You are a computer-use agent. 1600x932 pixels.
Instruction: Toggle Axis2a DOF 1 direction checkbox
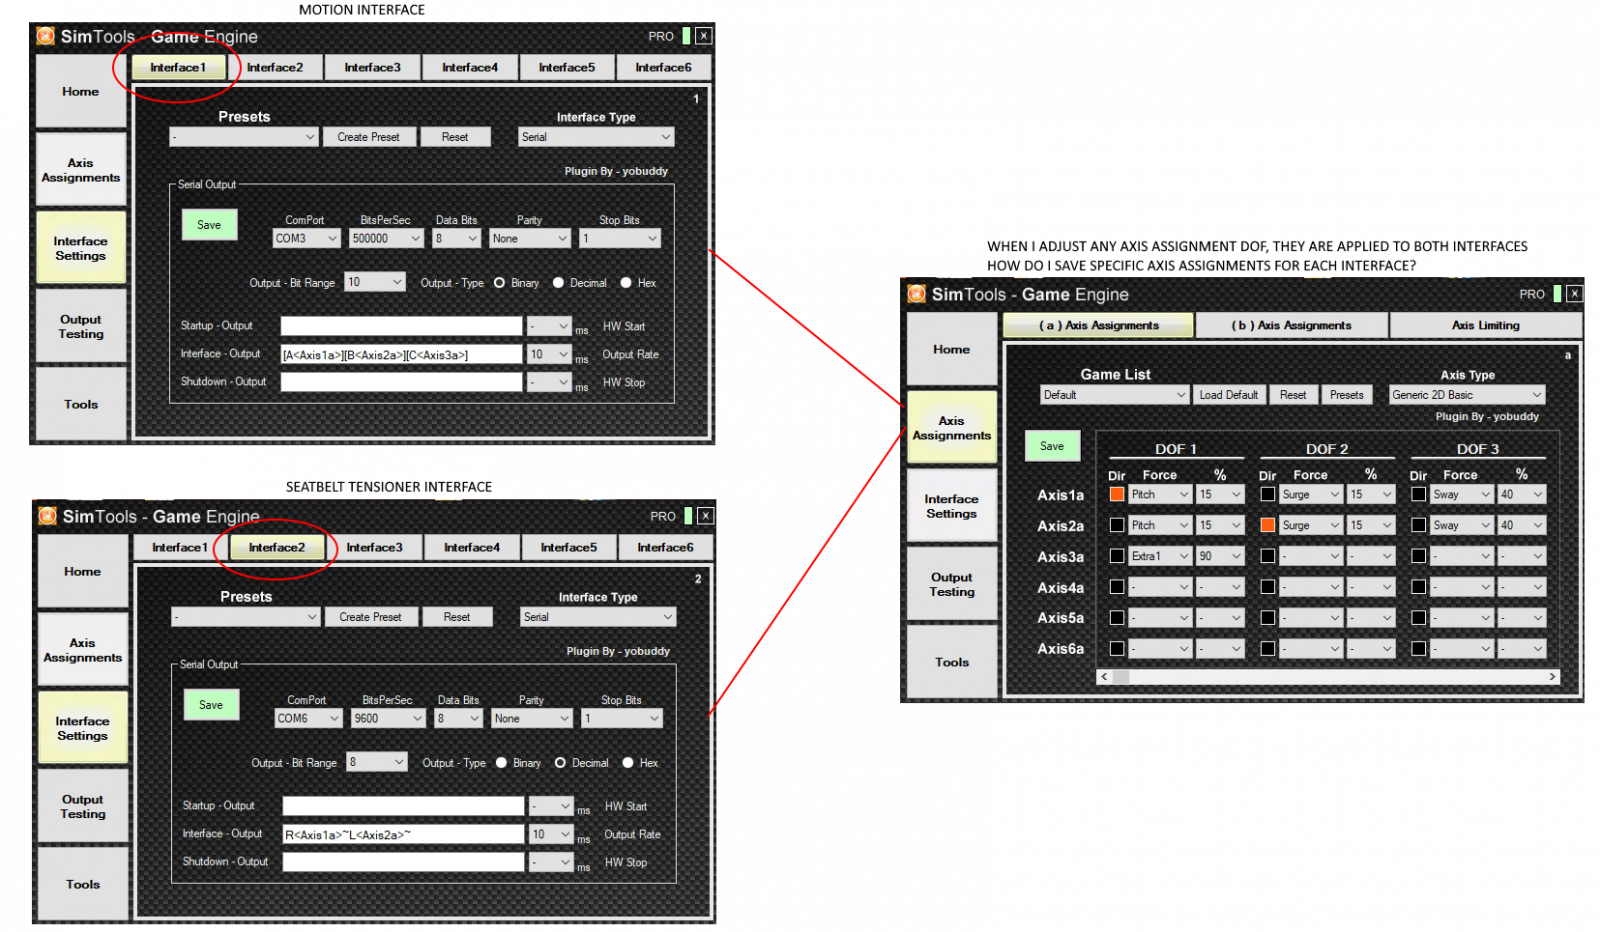point(1117,525)
